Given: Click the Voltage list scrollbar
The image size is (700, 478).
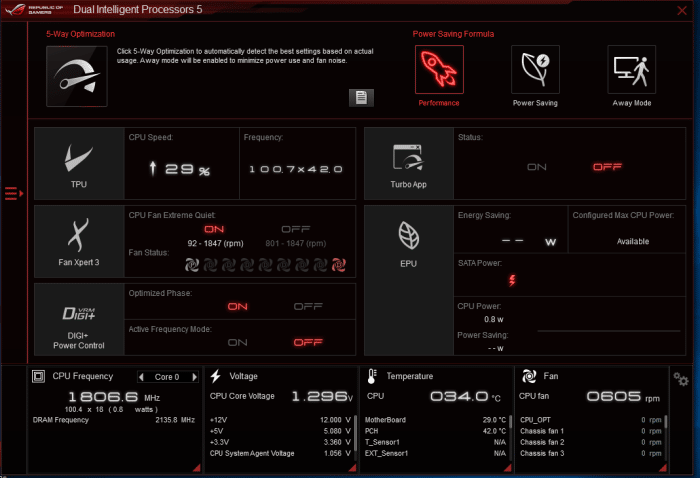Looking at the screenshot, I should (x=355, y=433).
